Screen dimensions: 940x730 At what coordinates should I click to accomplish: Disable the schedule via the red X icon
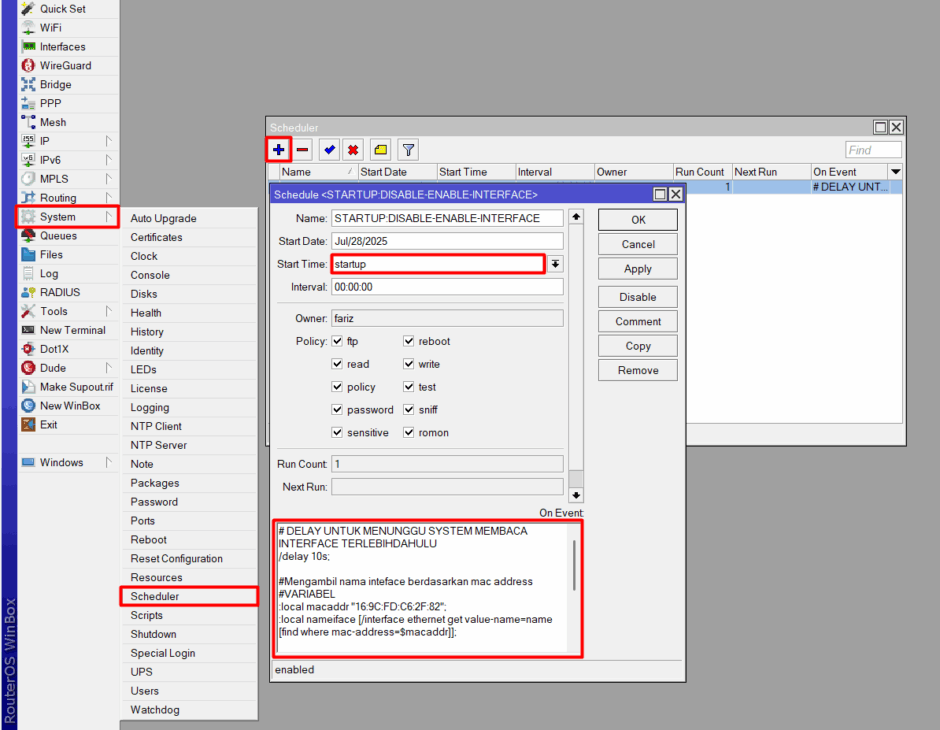pyautogui.click(x=354, y=149)
